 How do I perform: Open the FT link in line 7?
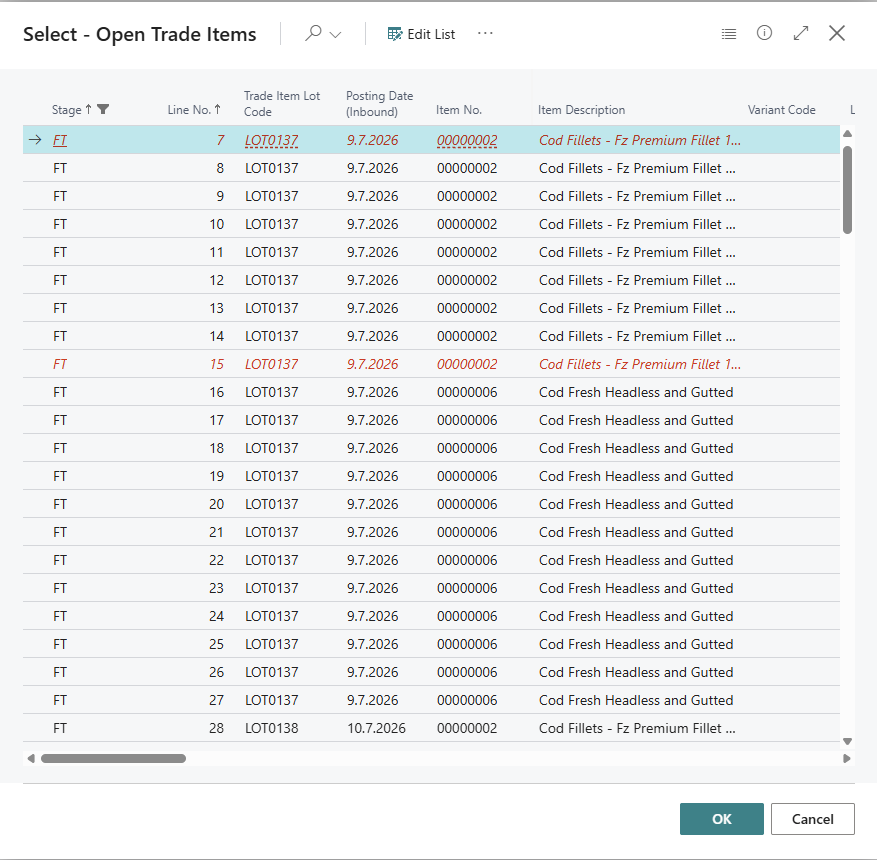click(60, 140)
